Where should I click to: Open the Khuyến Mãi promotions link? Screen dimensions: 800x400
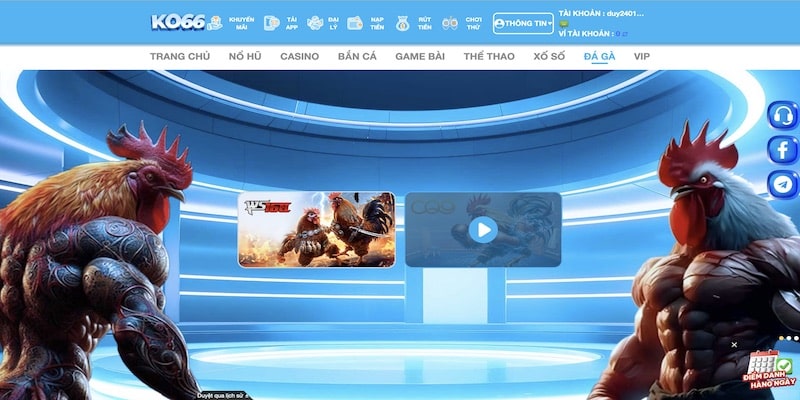click(x=241, y=23)
